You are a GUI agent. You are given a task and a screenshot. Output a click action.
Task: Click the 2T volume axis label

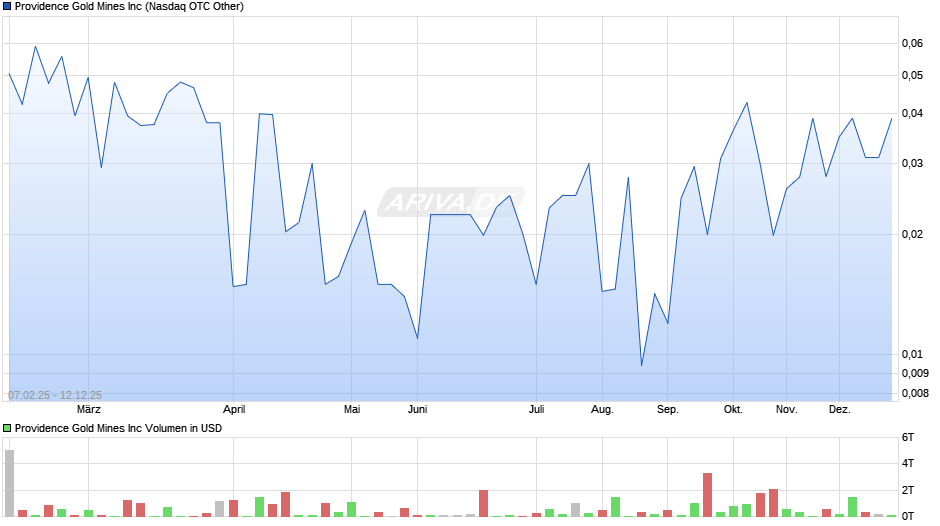point(908,490)
